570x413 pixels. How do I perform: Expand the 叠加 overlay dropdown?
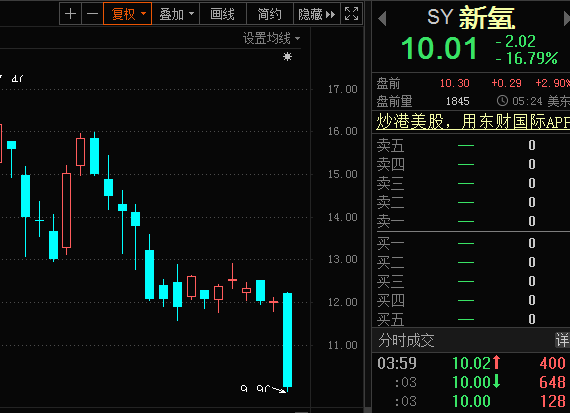point(176,14)
